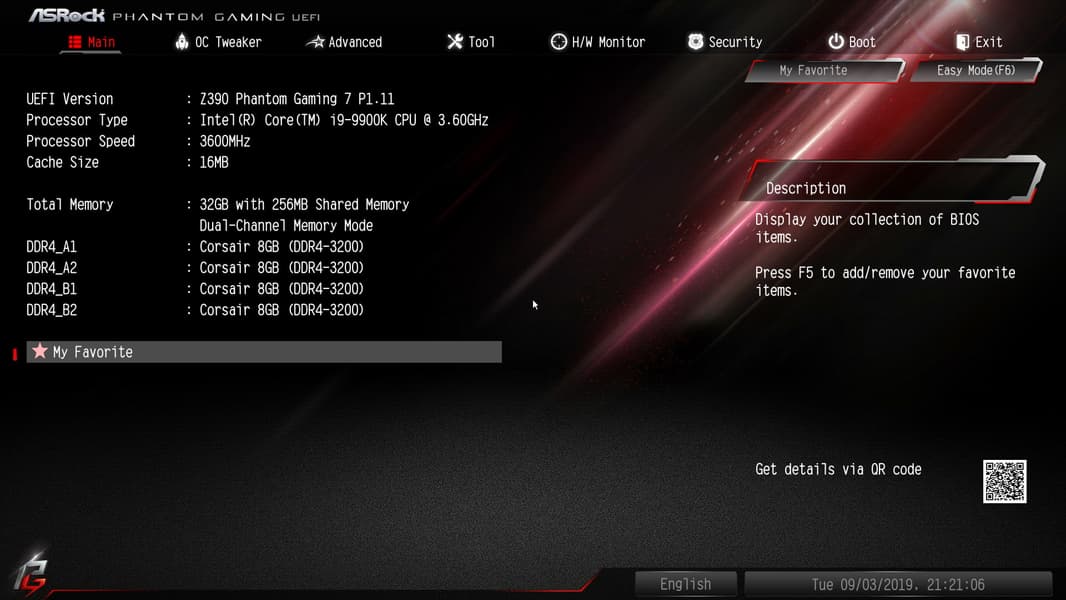Click the Processor Type i9-9900K value
This screenshot has width=1066, height=600.
pyautogui.click(x=343, y=120)
